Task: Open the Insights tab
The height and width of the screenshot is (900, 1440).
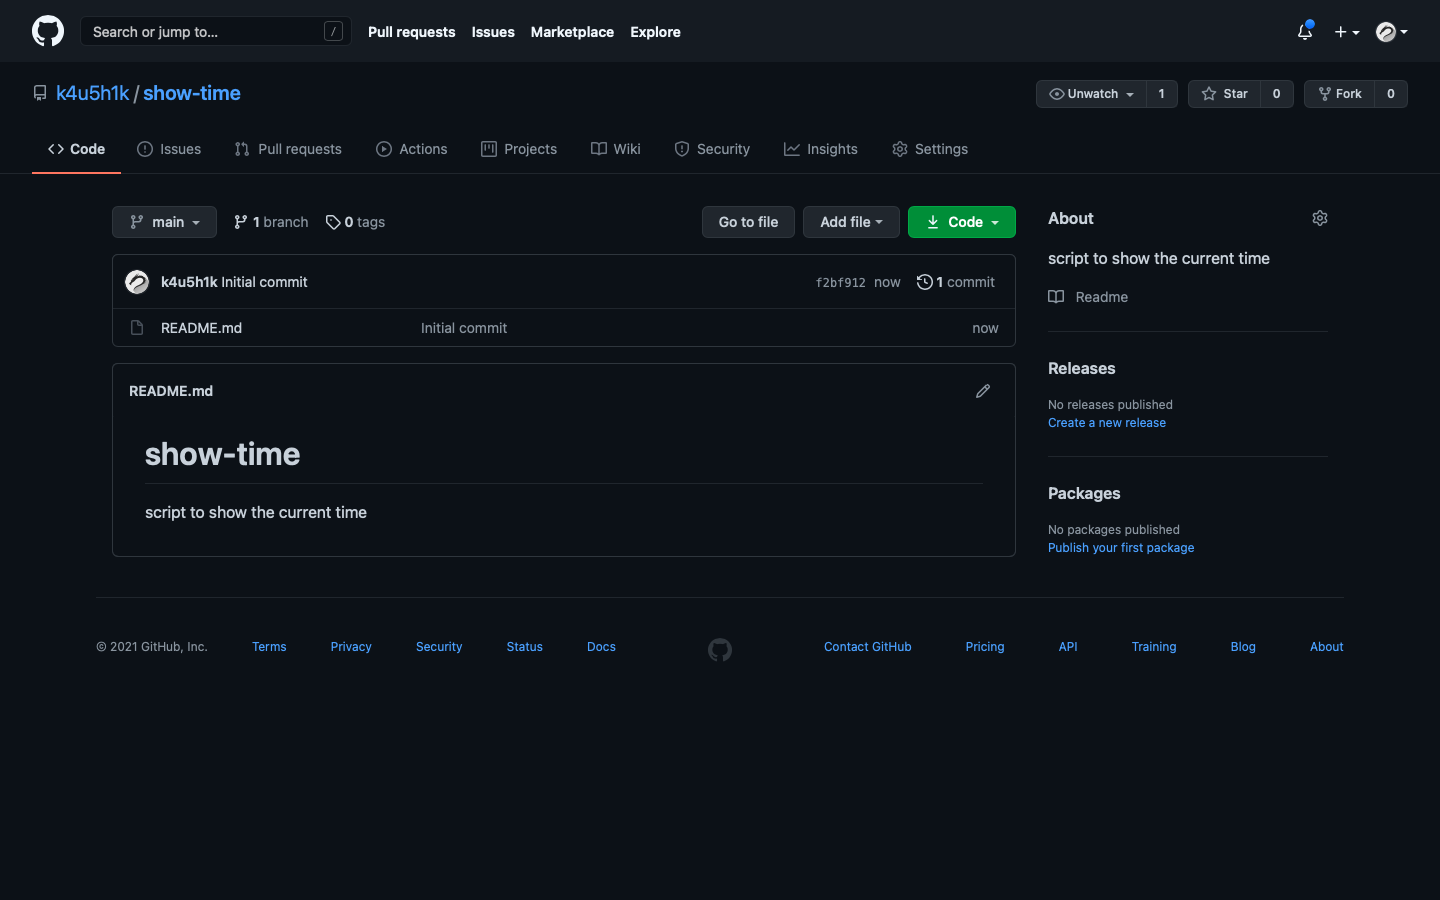Action: coord(821,149)
